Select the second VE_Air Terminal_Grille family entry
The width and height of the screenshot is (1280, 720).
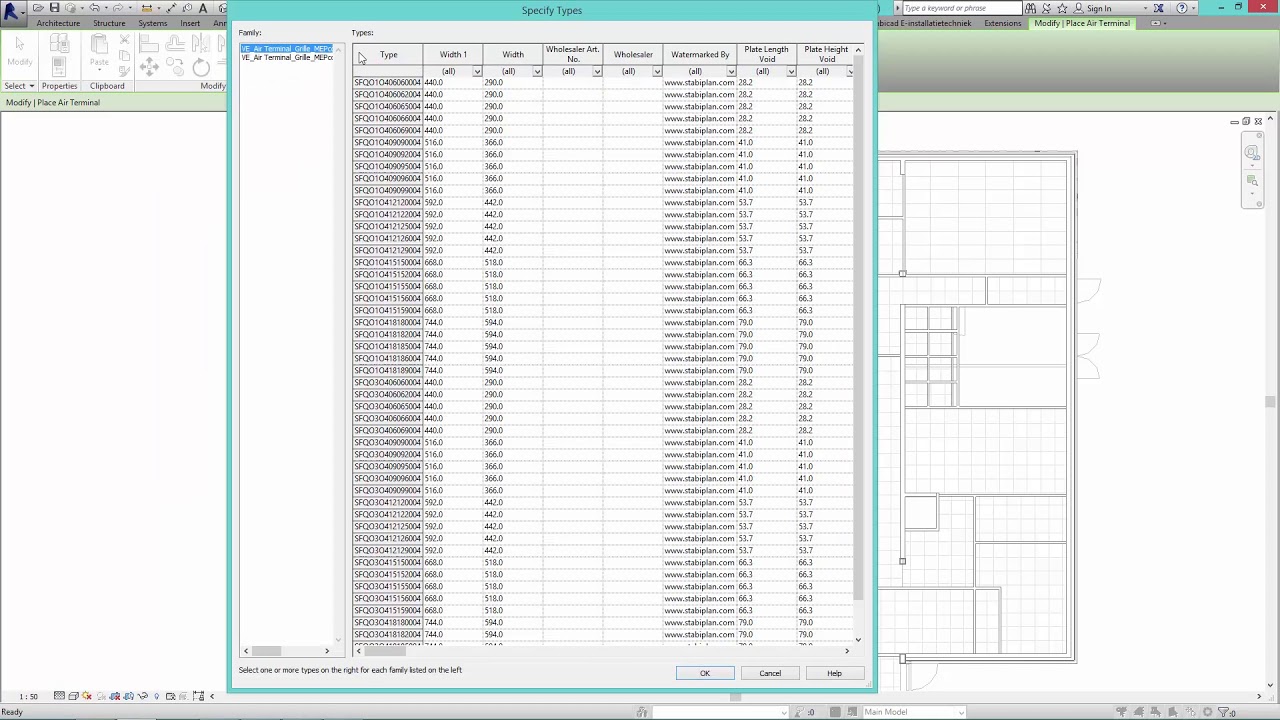287,58
